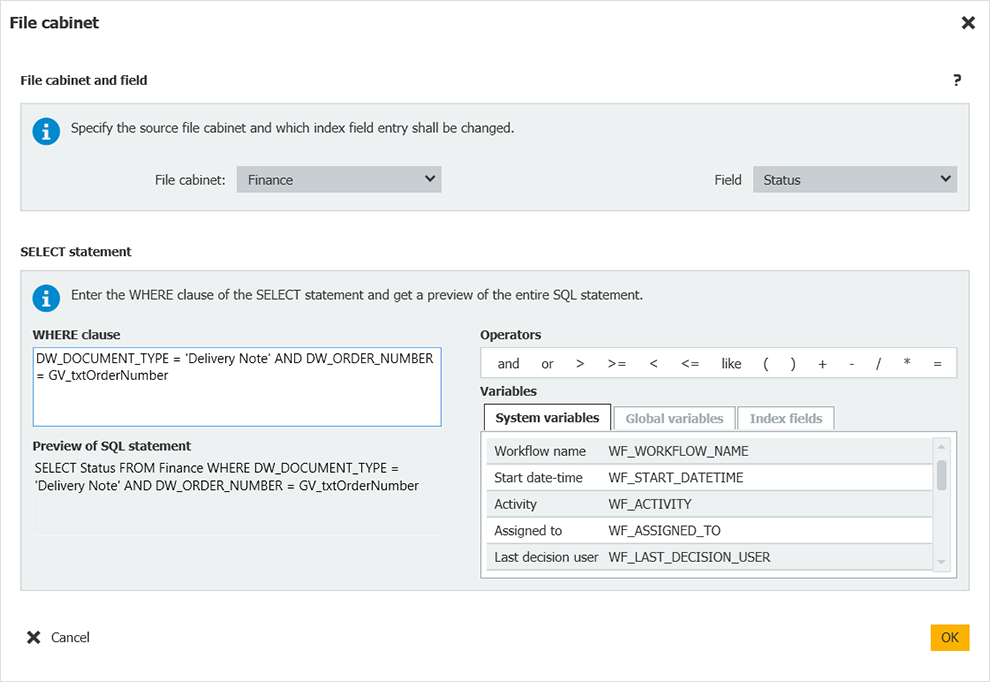Screen dimensions: 990x682
Task: Open the File cabinet dropdown showing Finance
Action: click(338, 179)
